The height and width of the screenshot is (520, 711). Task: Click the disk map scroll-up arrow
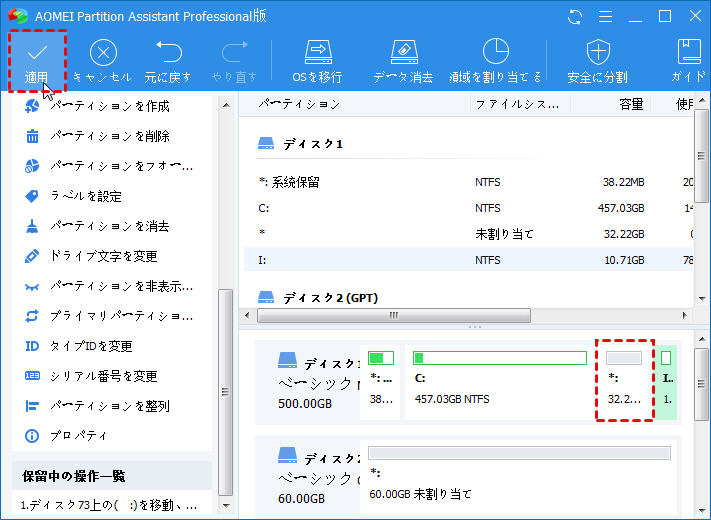click(702, 339)
